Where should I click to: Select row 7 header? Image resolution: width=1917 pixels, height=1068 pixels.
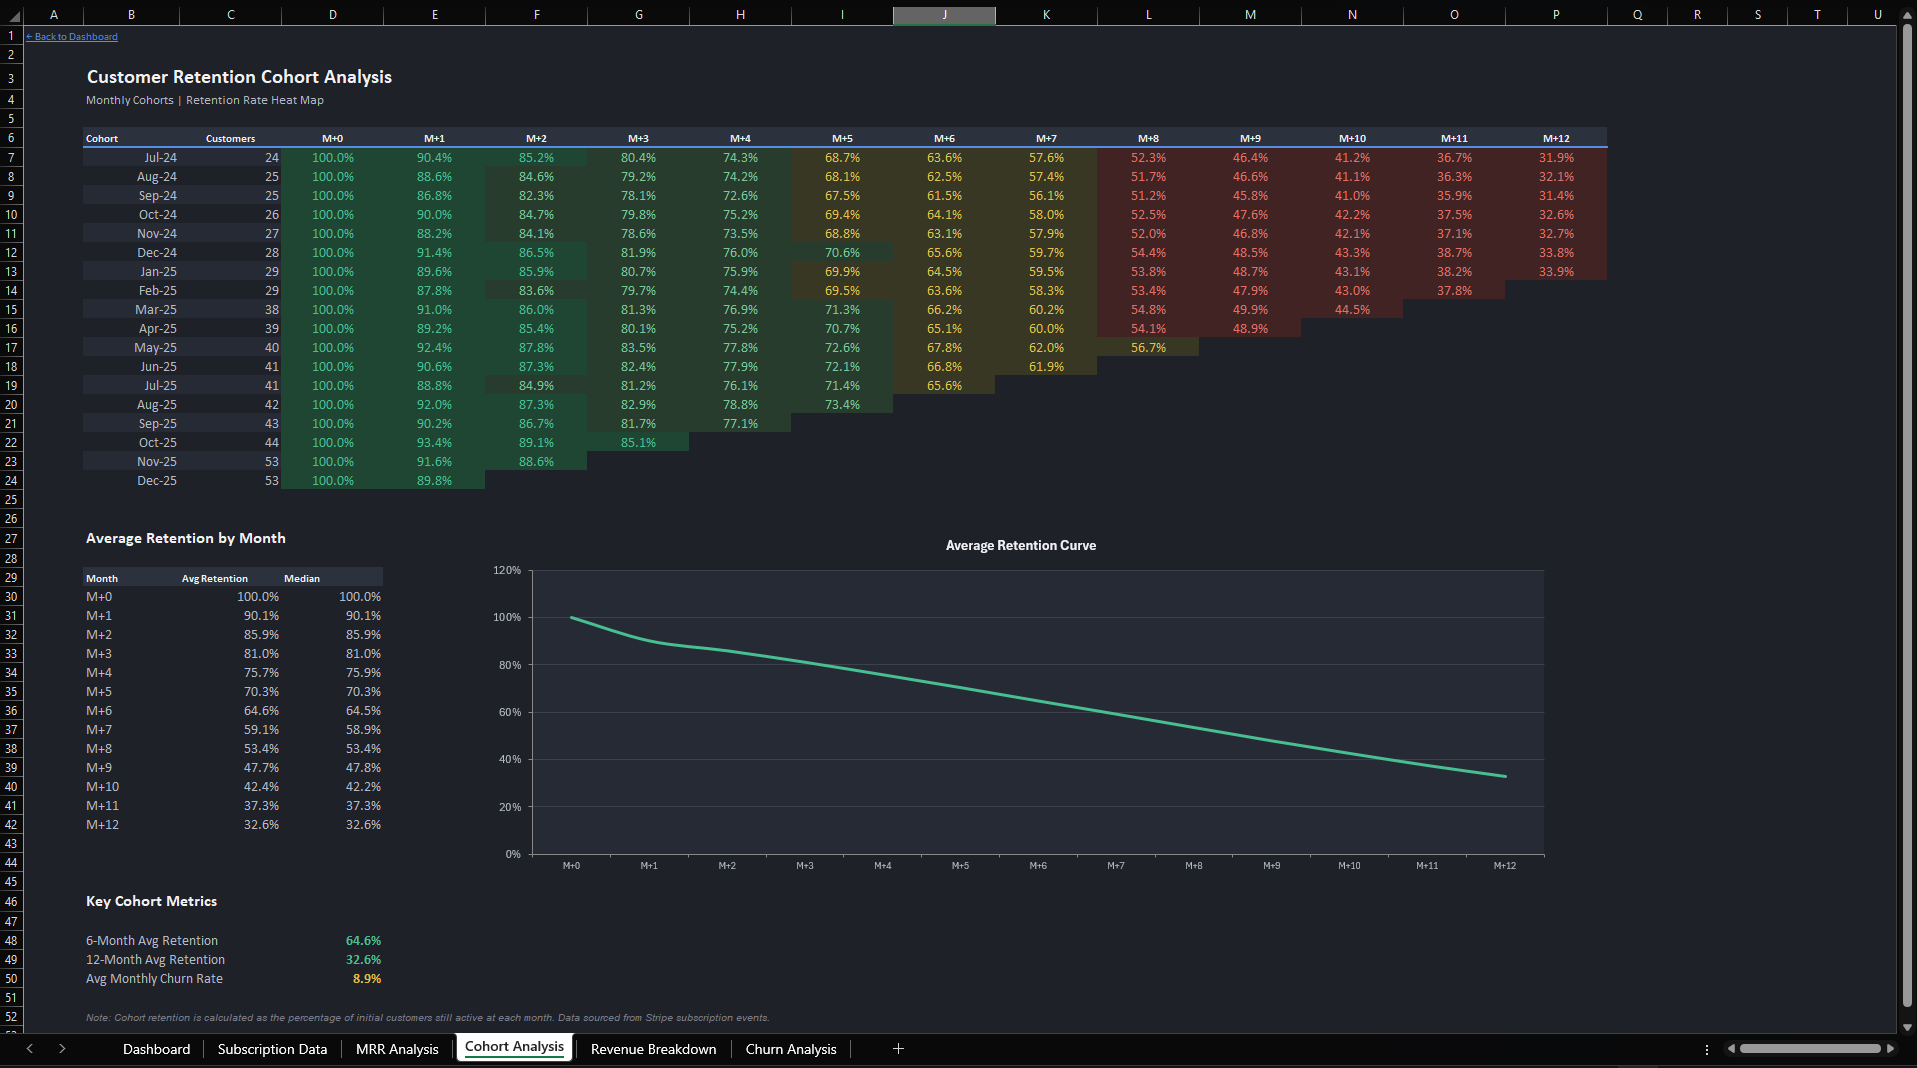coord(11,158)
